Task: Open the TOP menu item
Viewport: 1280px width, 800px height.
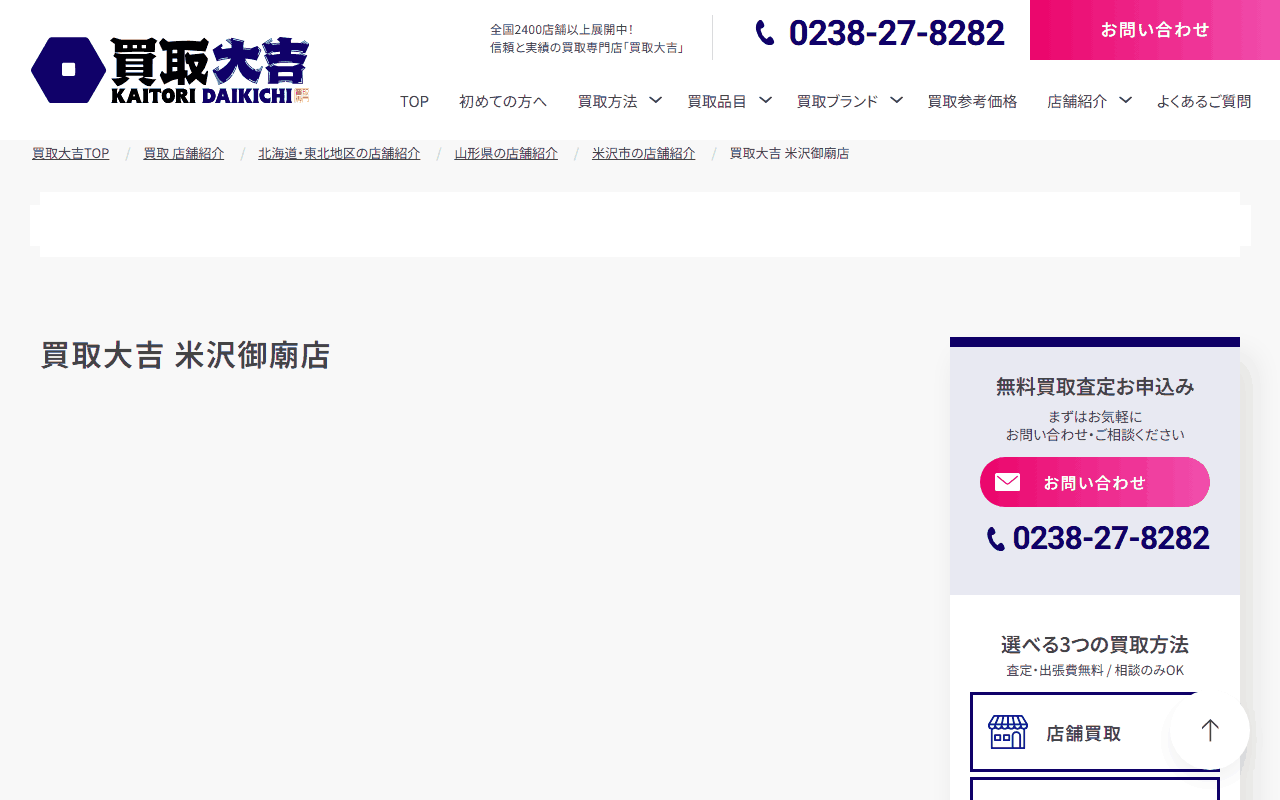Action: (414, 101)
